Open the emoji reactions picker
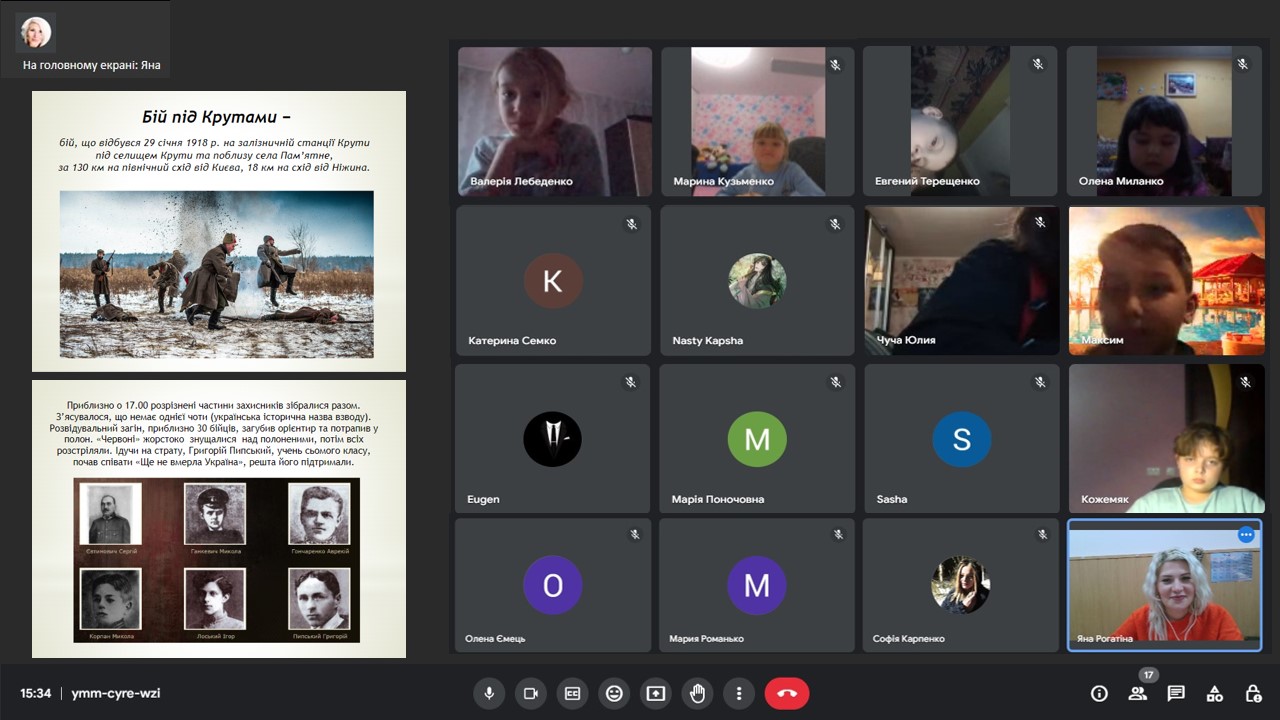 click(614, 693)
